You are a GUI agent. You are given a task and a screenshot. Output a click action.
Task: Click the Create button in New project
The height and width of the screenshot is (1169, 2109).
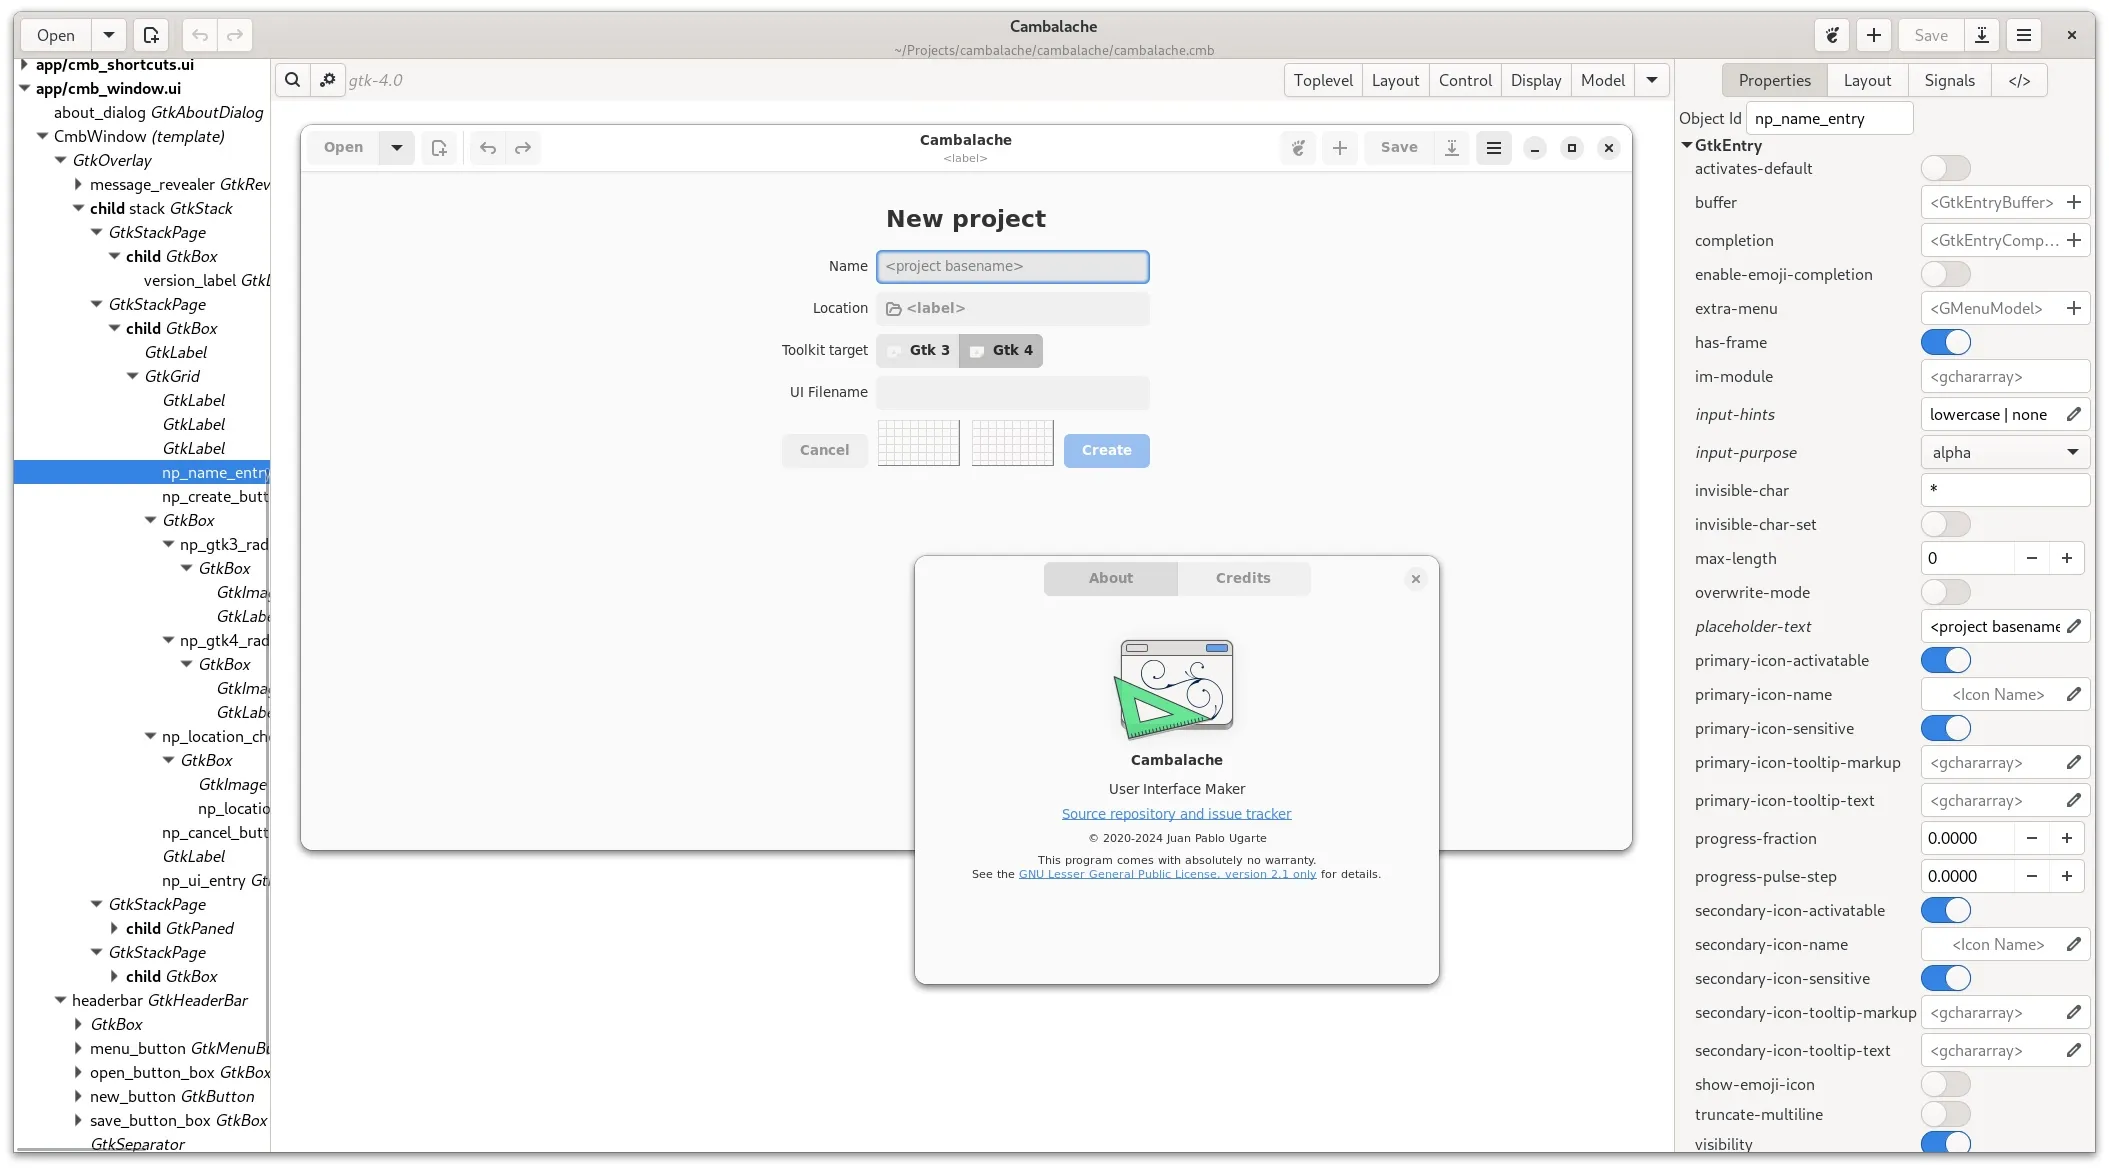1106,450
